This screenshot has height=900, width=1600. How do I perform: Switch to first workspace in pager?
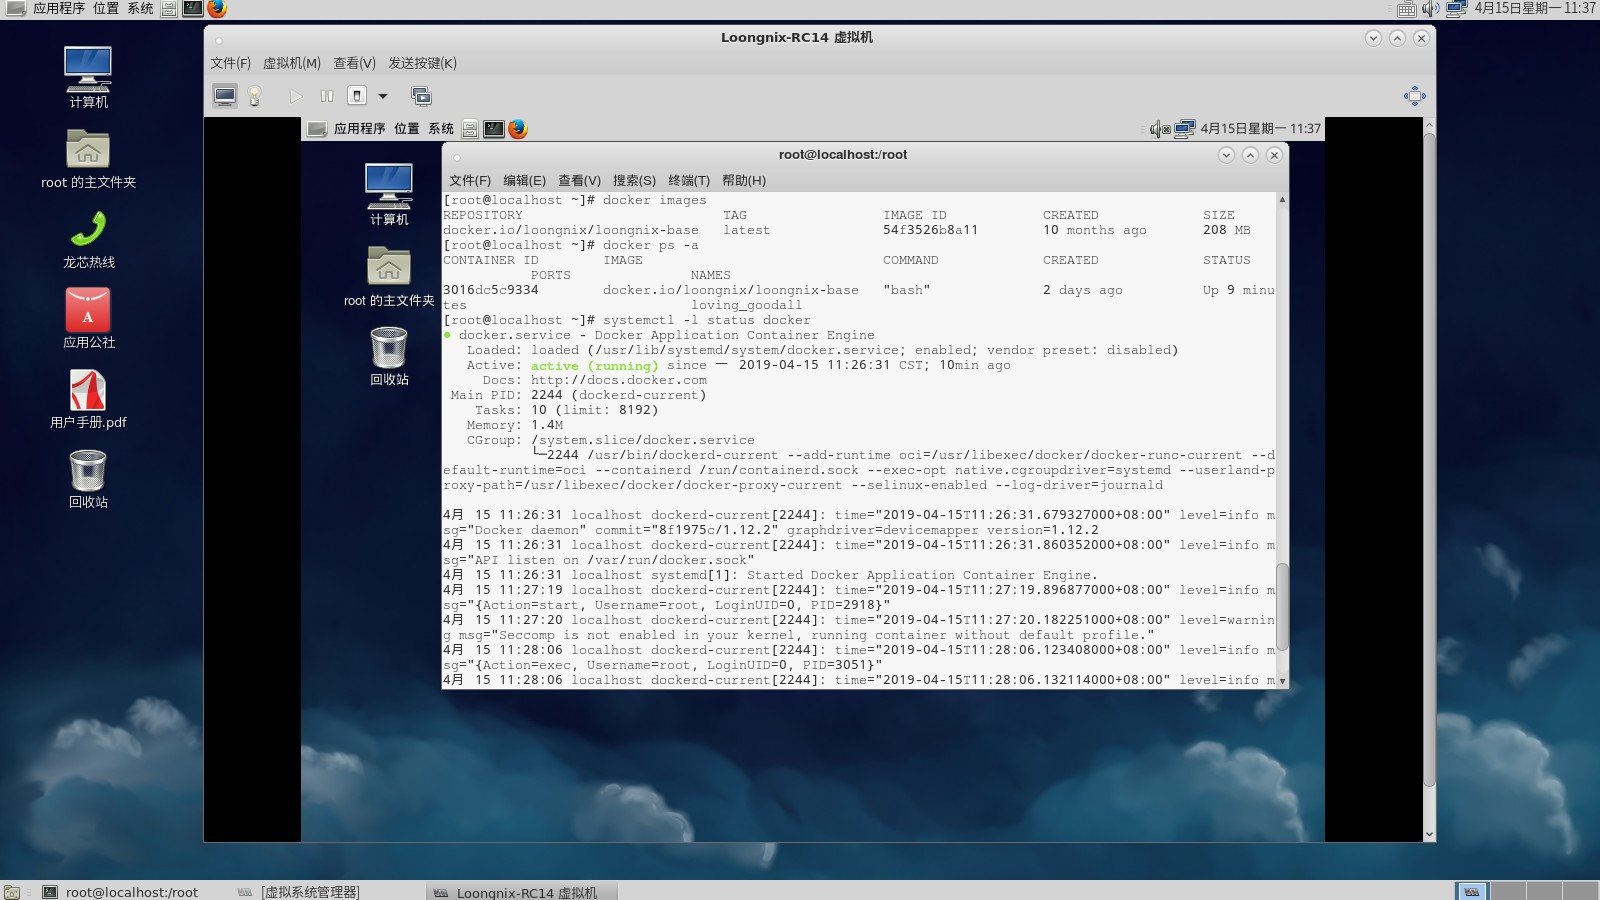(x=1471, y=891)
